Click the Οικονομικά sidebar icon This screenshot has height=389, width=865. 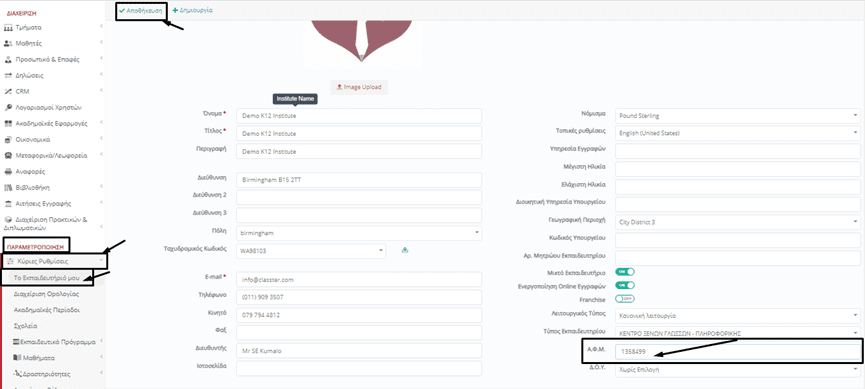[x=8, y=139]
